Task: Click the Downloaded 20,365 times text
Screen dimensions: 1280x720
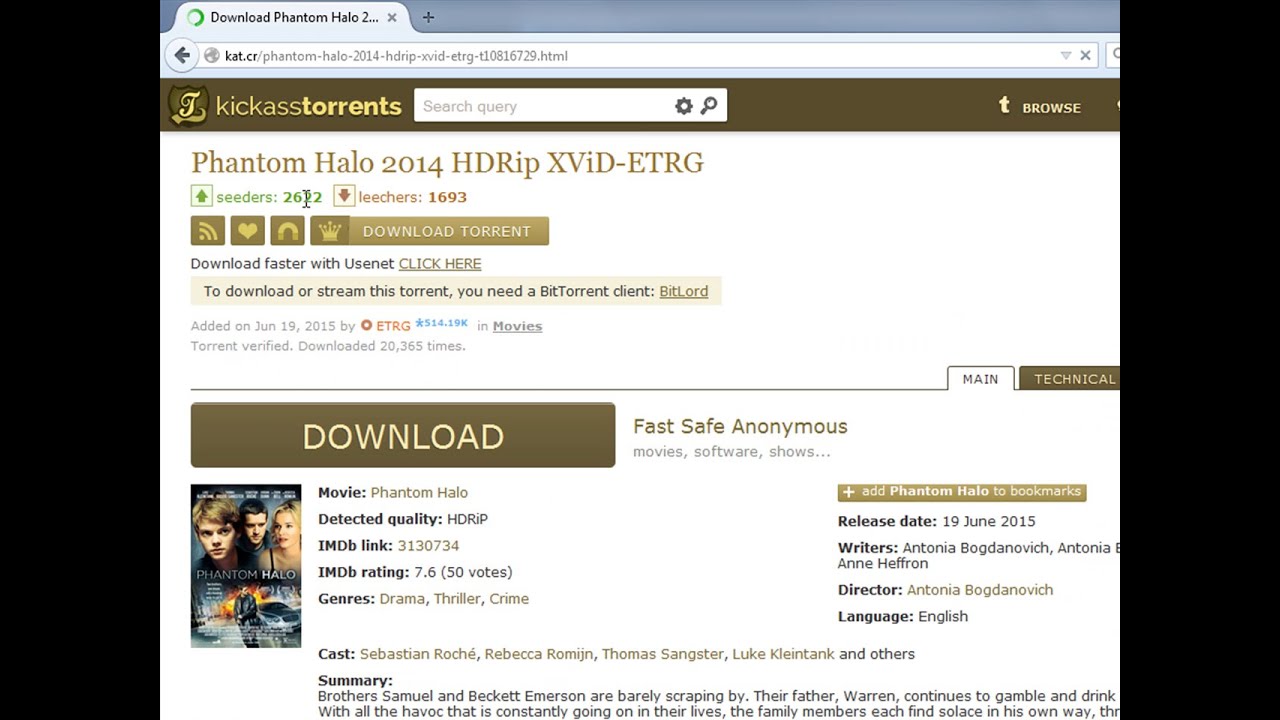Action: click(382, 346)
